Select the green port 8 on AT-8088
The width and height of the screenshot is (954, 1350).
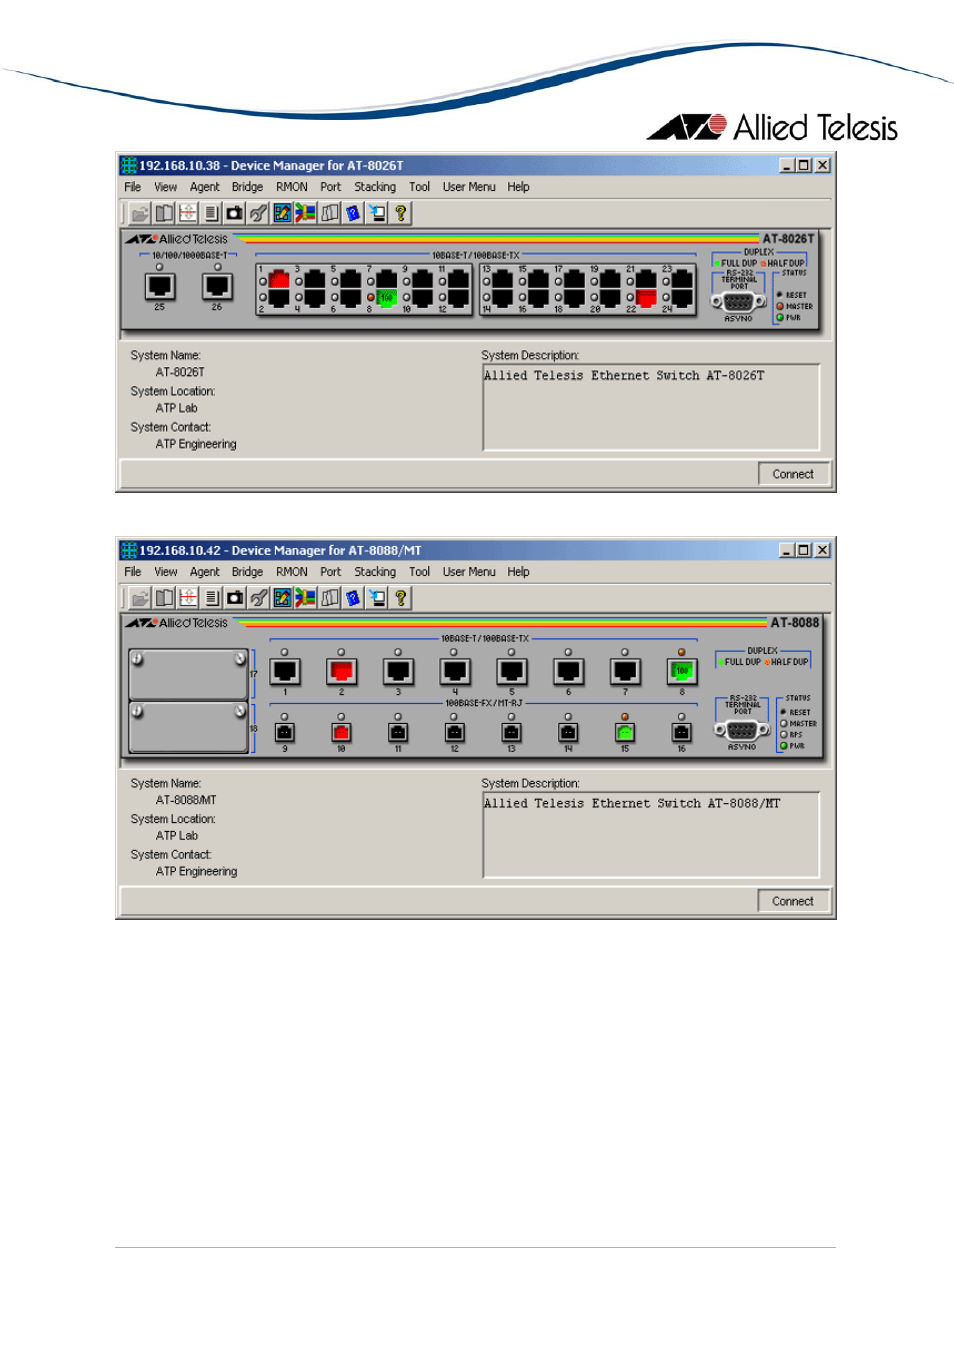pyautogui.click(x=682, y=672)
